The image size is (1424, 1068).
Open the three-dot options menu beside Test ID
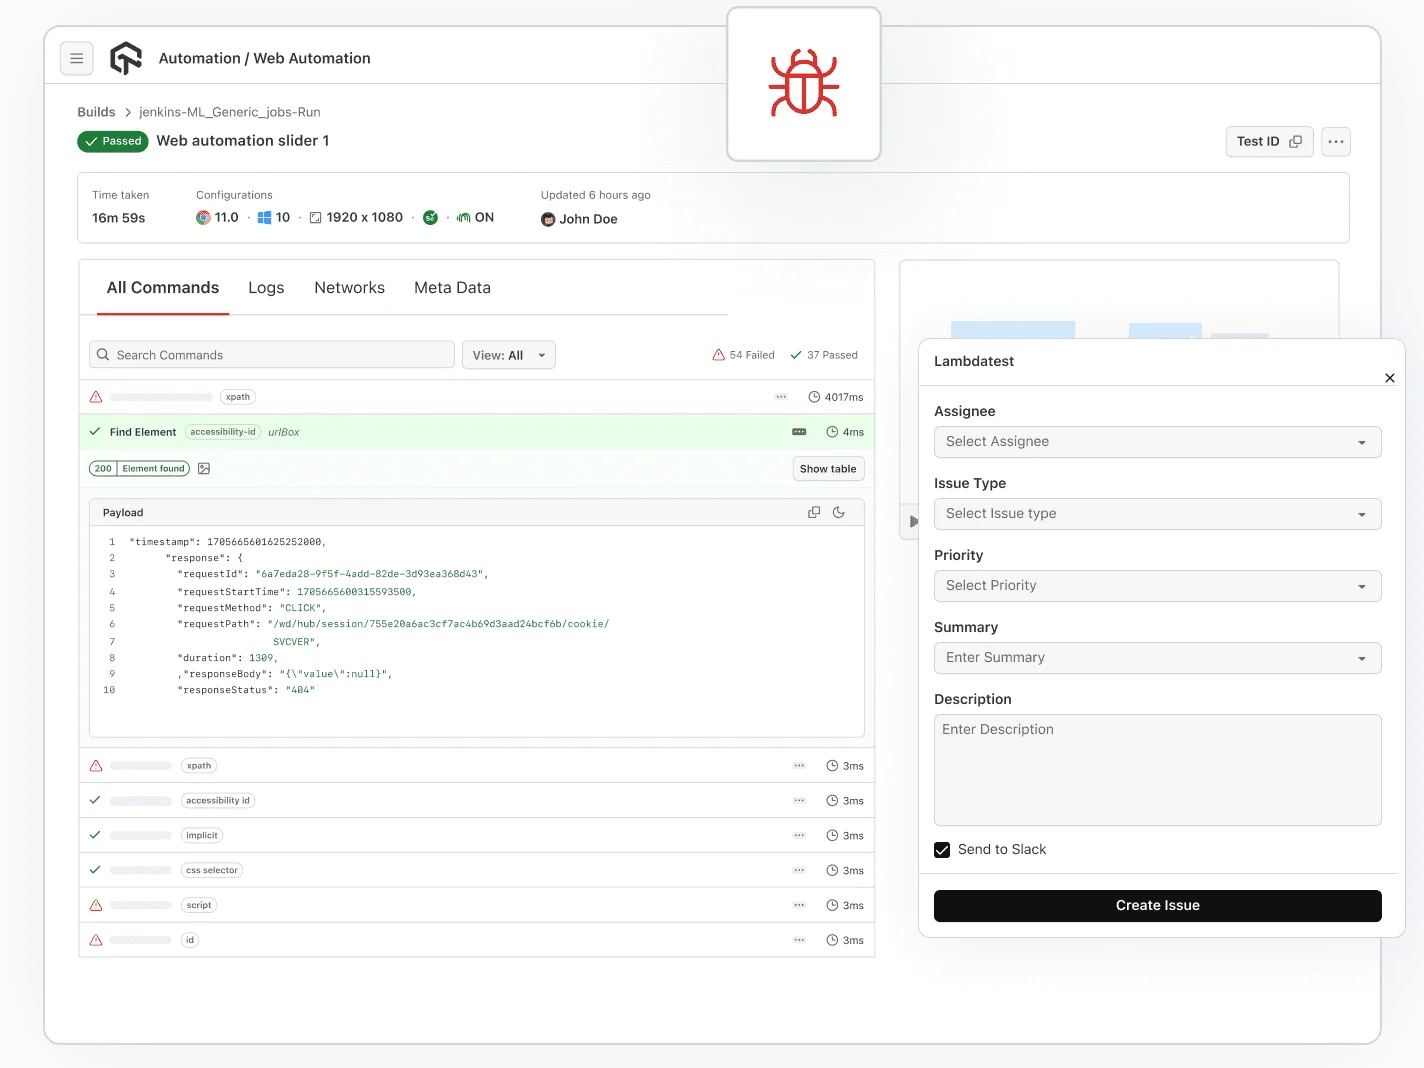click(1335, 141)
